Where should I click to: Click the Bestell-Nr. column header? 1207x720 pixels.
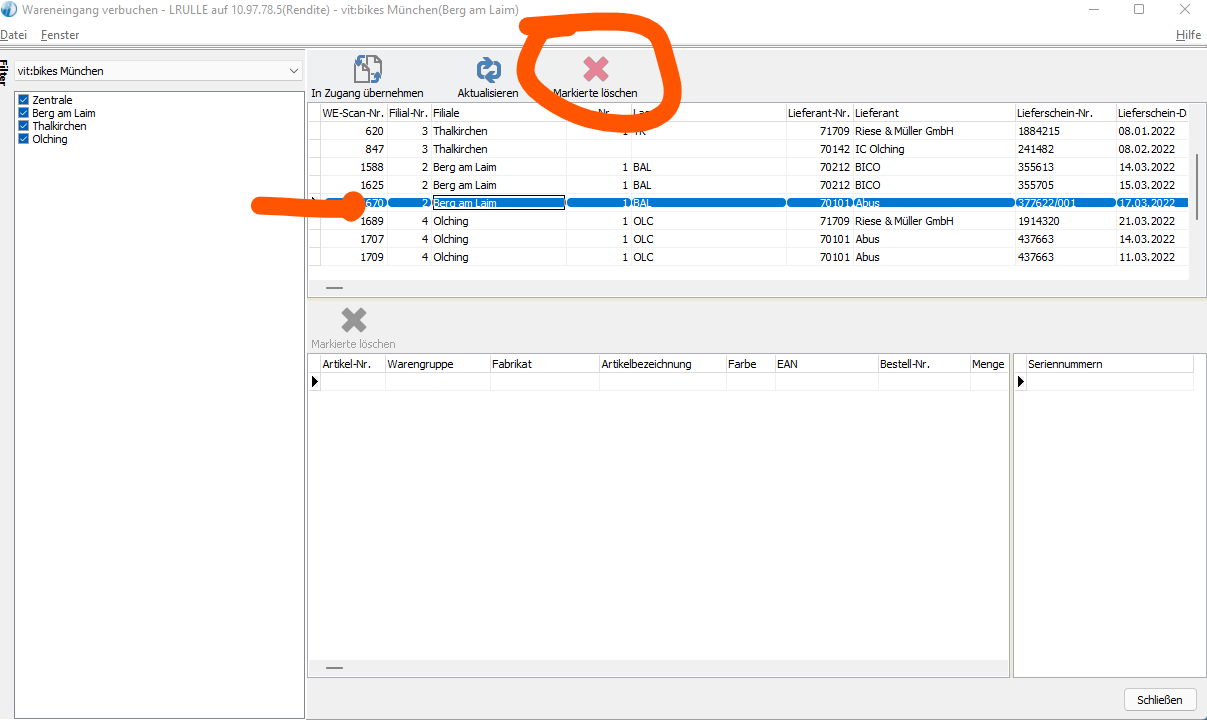923,364
